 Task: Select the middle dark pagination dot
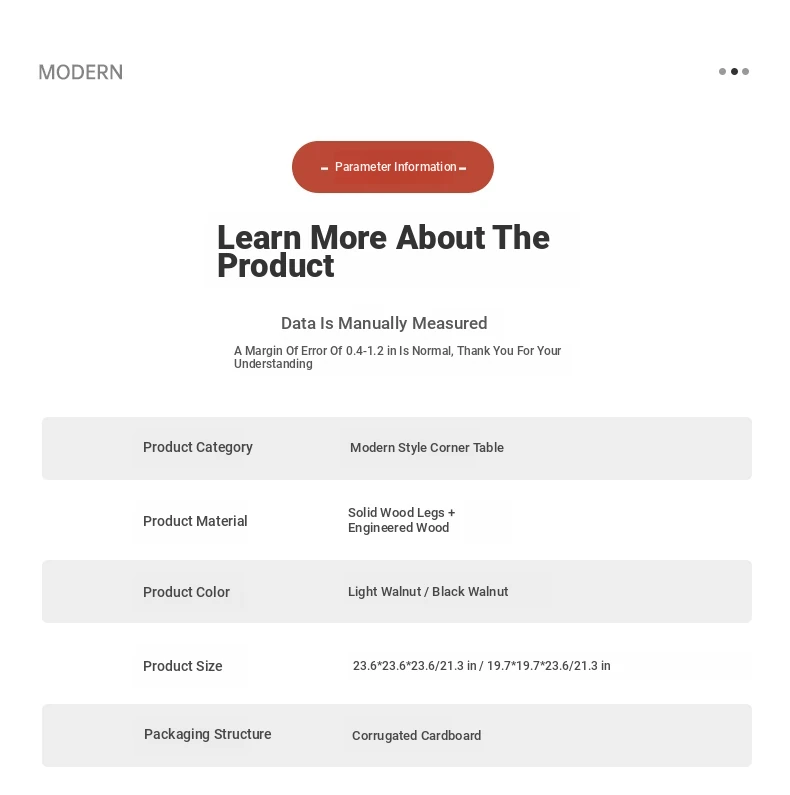tap(734, 71)
